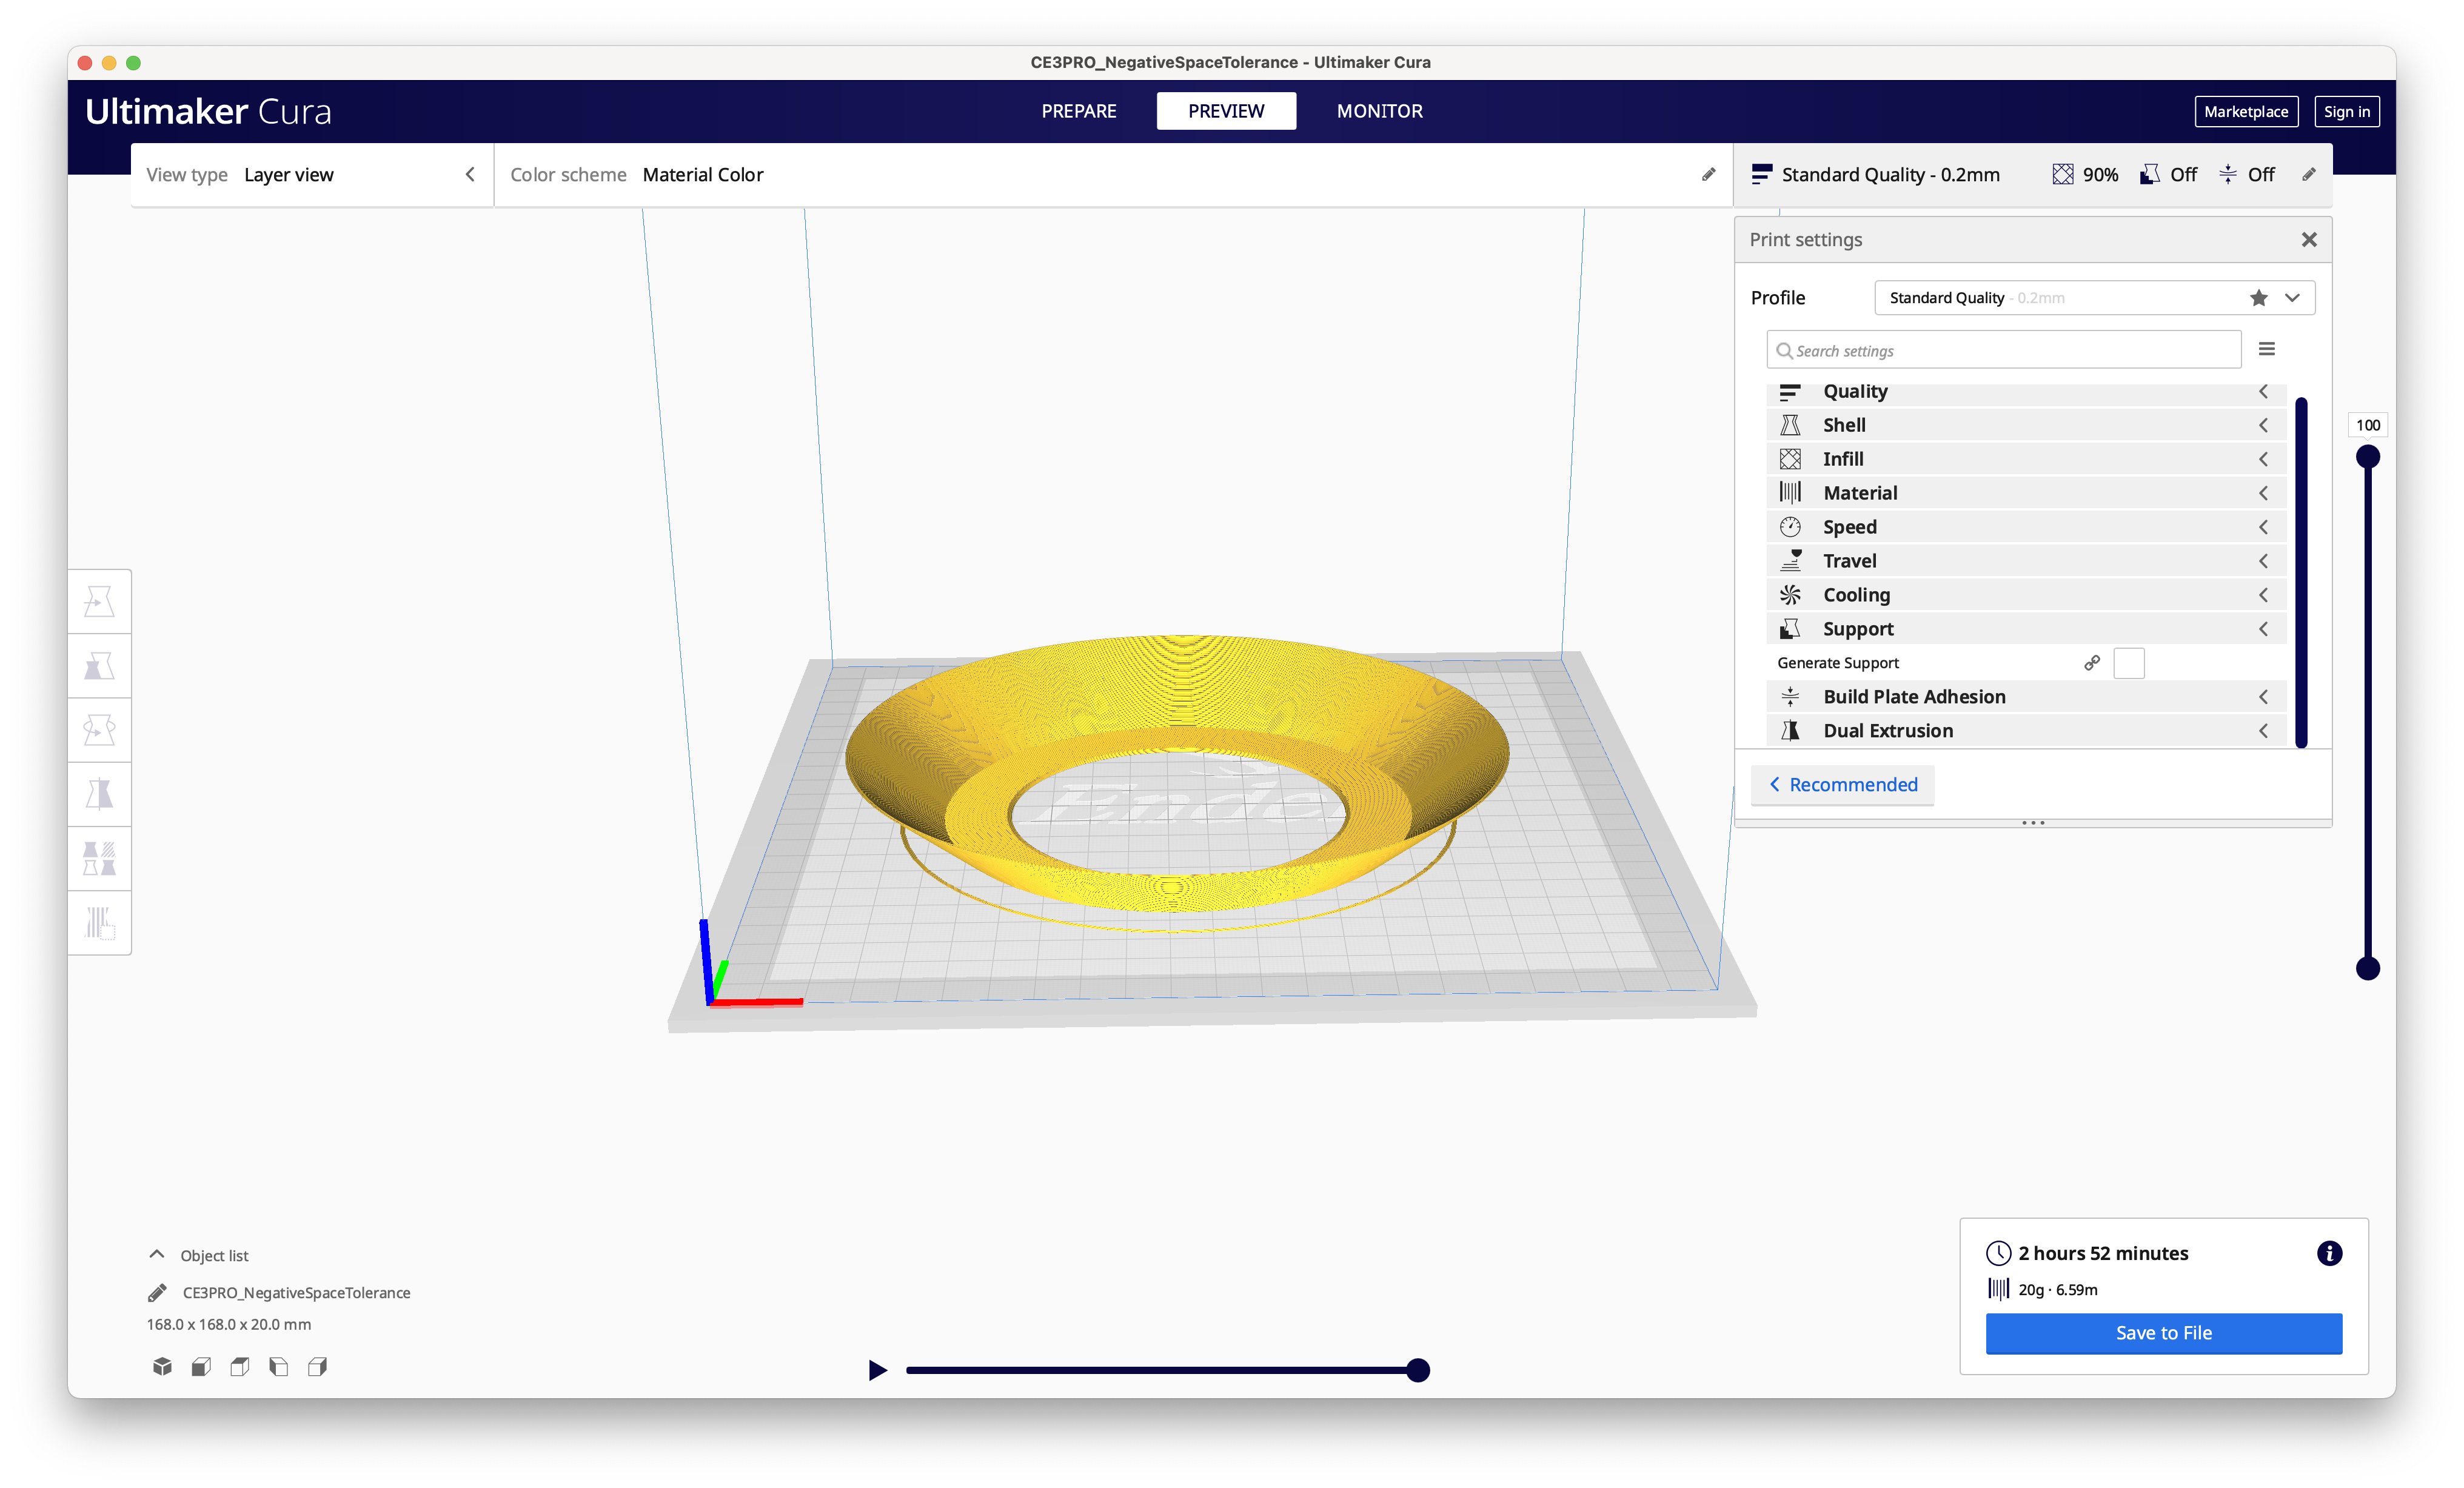Click the print settings panel resize dots
This screenshot has height=1488, width=2464.
(x=2033, y=823)
